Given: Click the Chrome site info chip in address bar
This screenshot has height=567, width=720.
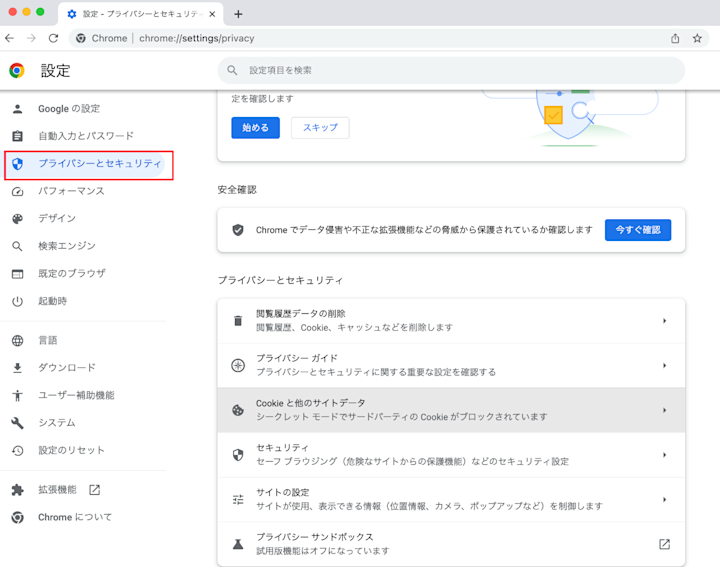Looking at the screenshot, I should (x=101, y=38).
